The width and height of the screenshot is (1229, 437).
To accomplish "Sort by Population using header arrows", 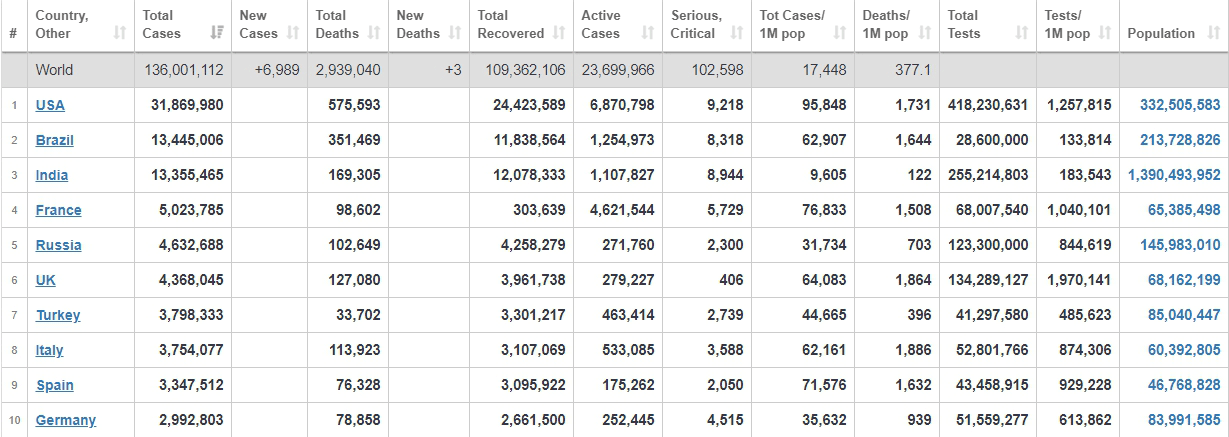I will pyautogui.click(x=1212, y=34).
